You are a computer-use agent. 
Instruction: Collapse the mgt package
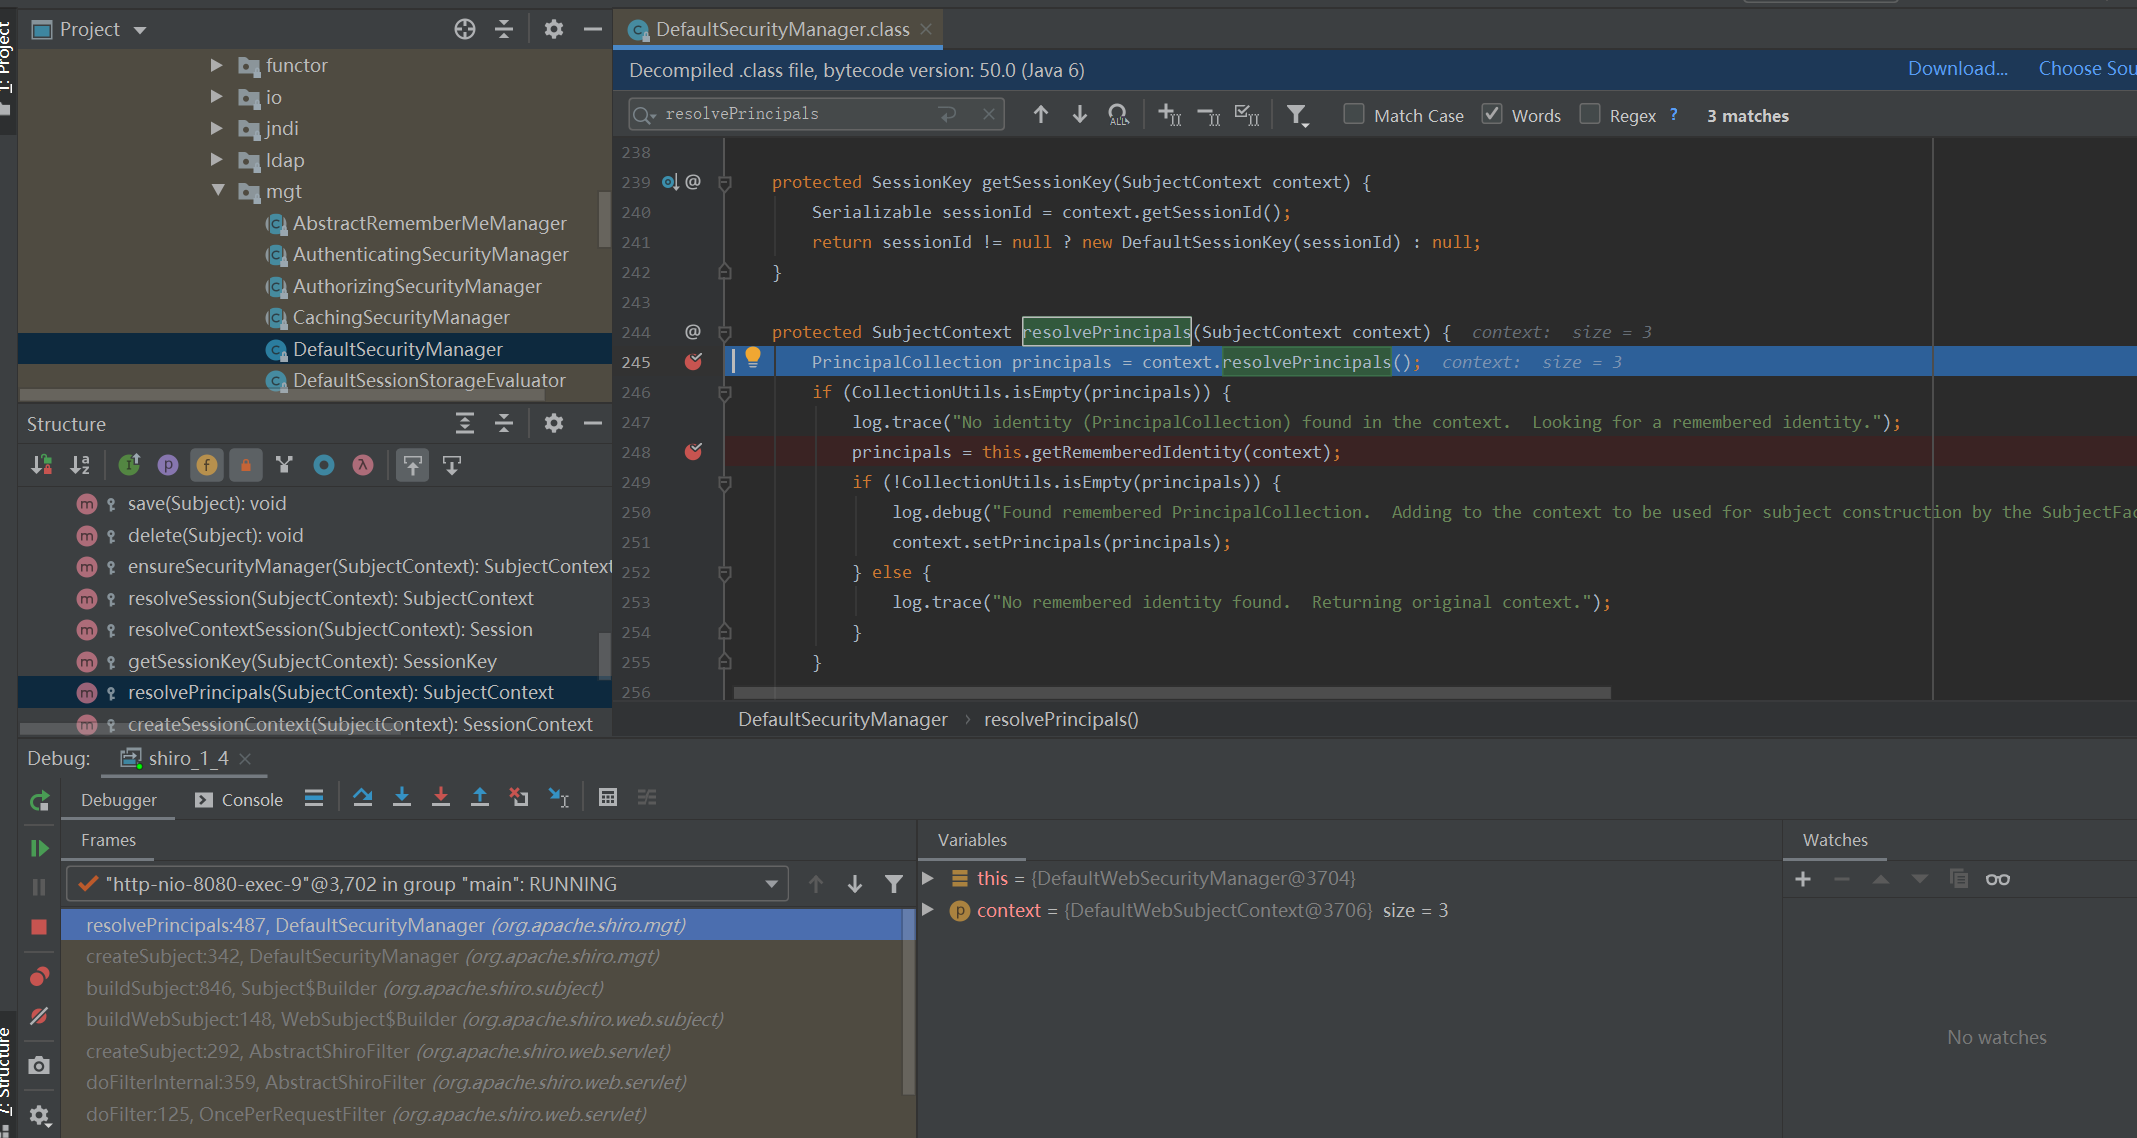(x=217, y=191)
